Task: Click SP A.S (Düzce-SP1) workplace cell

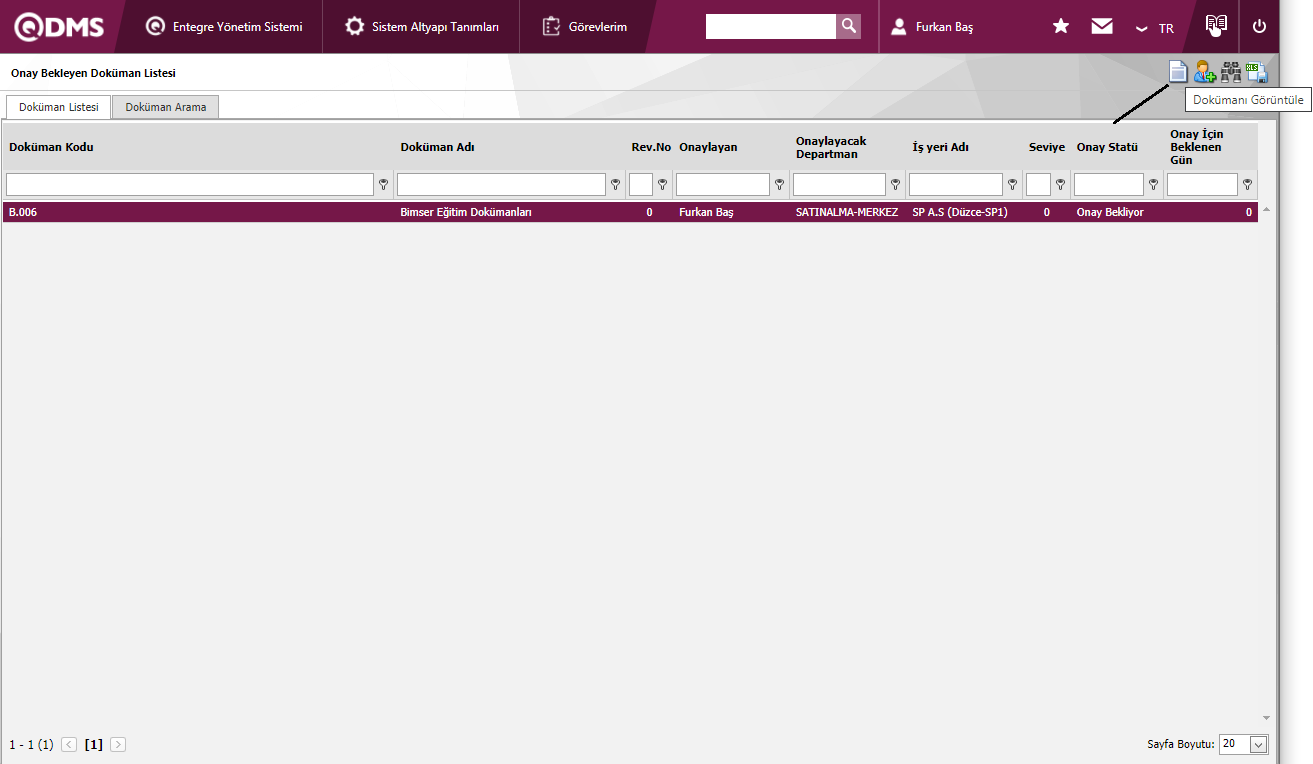Action: click(x=960, y=212)
